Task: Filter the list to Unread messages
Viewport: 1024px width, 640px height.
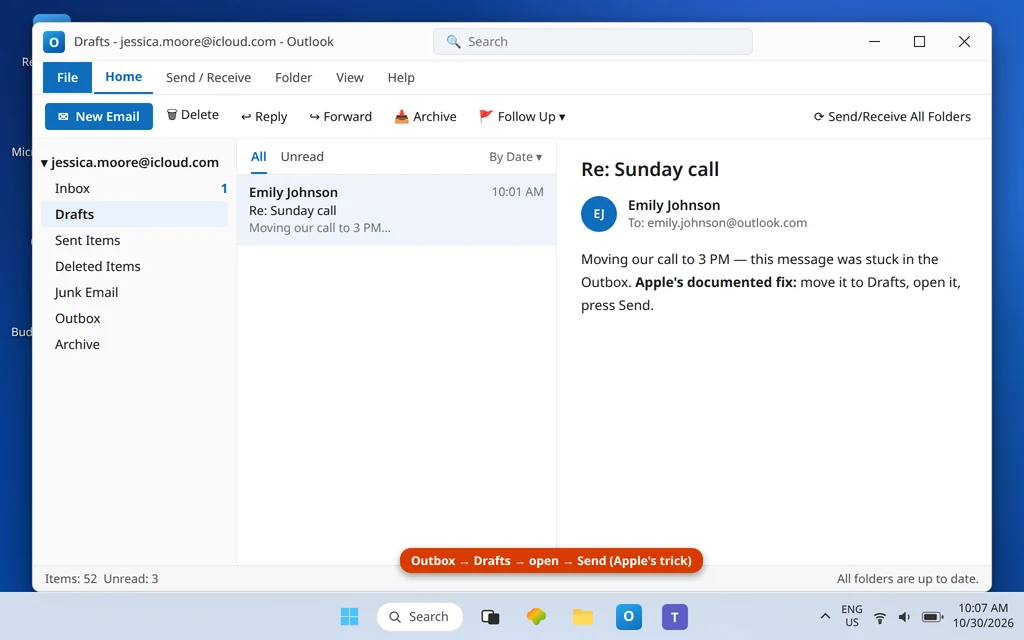Action: click(302, 157)
